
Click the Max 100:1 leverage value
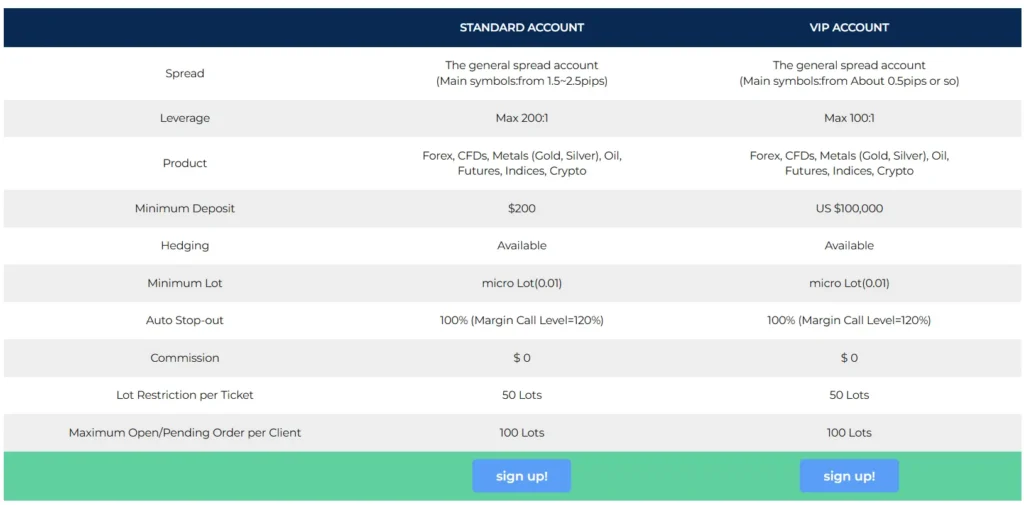849,118
